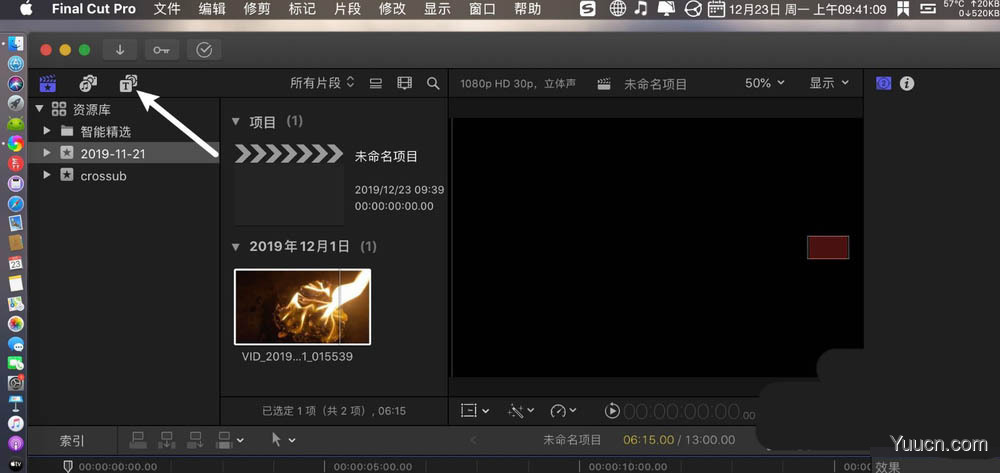Open Calendar icon showing 23 in Dock
This screenshot has width=1000, height=473.
click(x=15, y=263)
